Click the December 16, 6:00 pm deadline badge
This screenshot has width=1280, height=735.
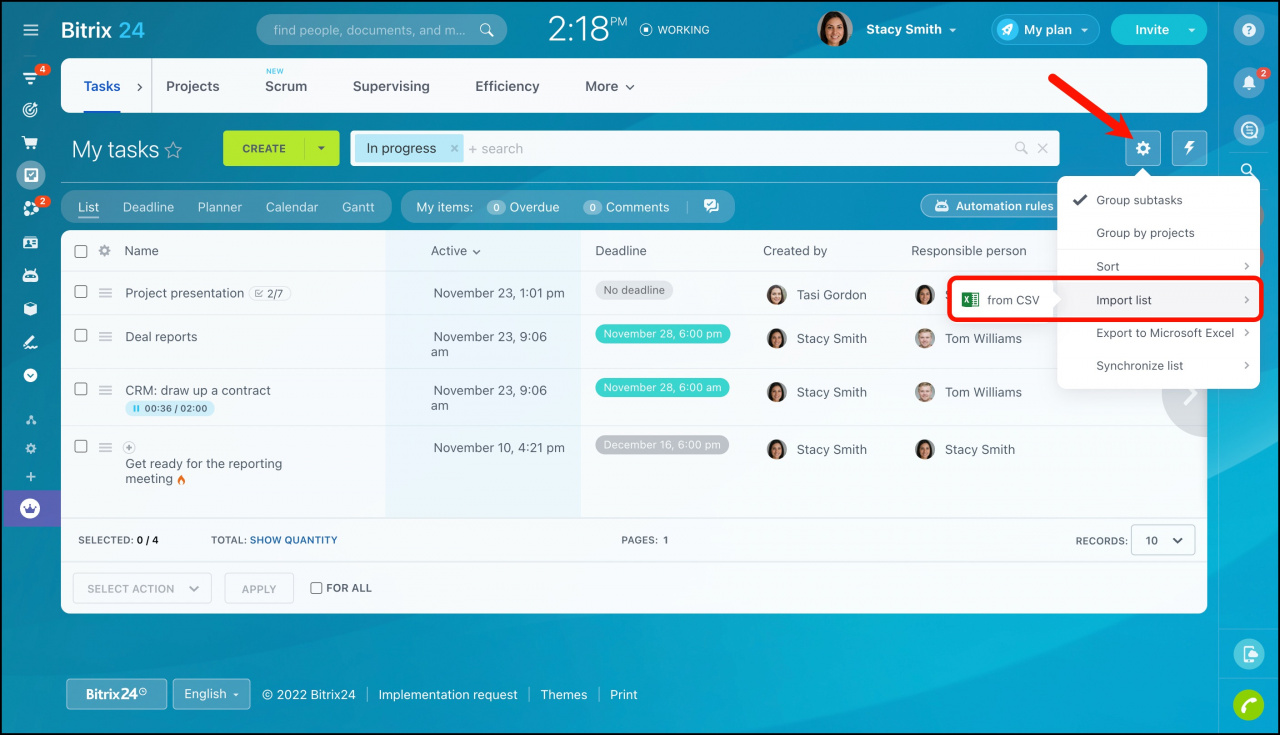[x=662, y=445]
